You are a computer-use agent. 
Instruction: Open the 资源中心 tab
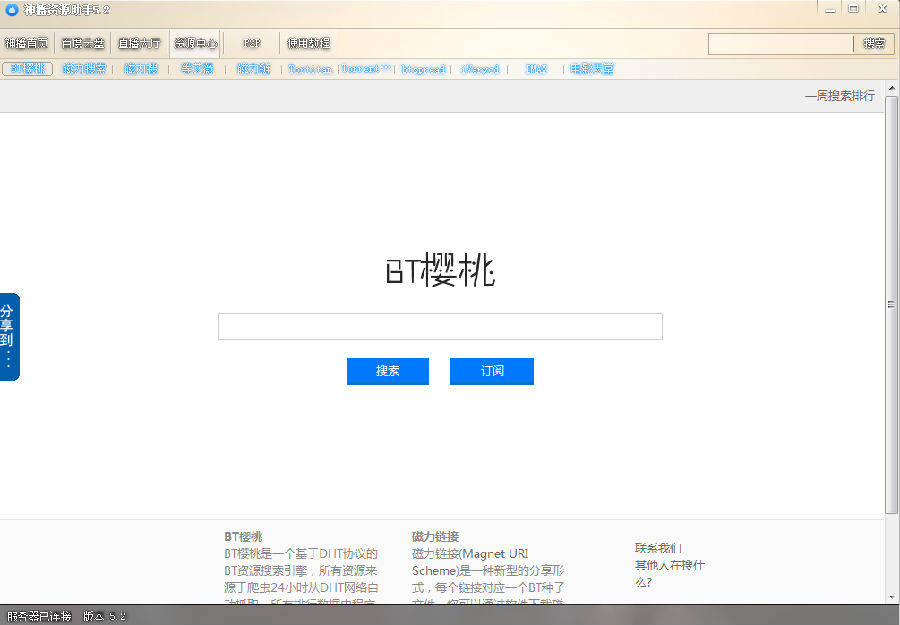pyautogui.click(x=195, y=43)
